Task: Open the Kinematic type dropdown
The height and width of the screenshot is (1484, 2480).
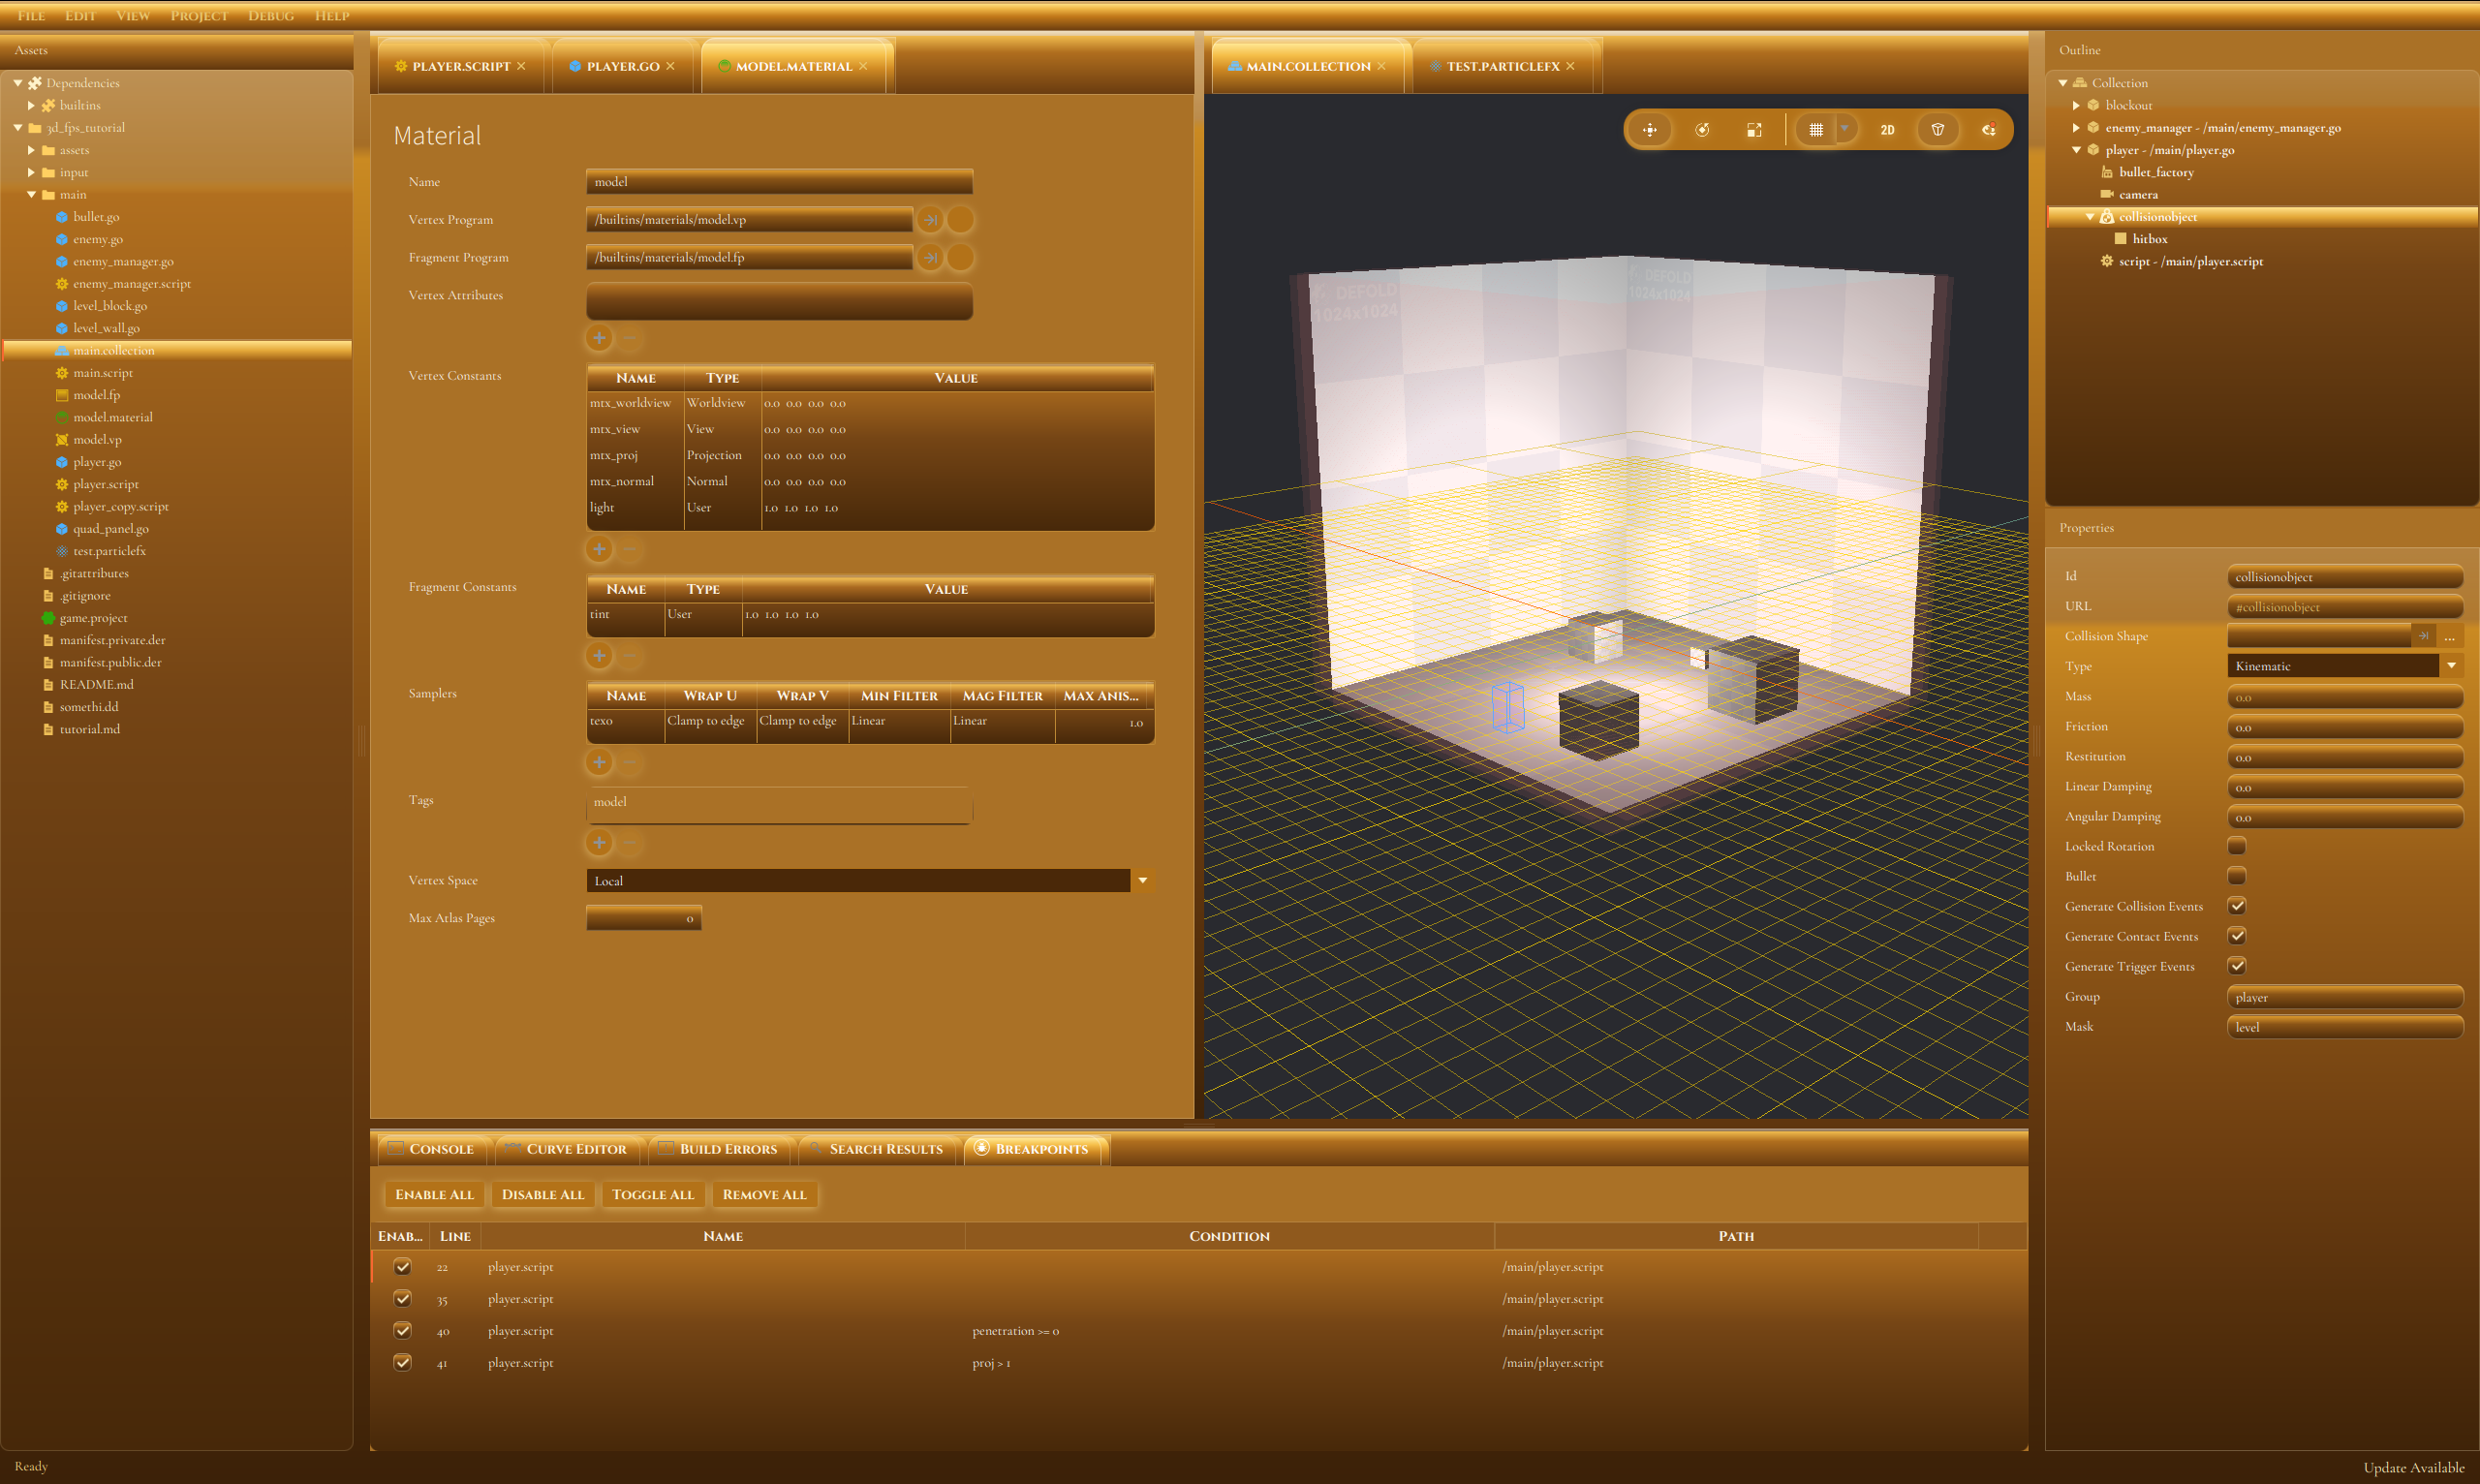Action: coord(2451,666)
